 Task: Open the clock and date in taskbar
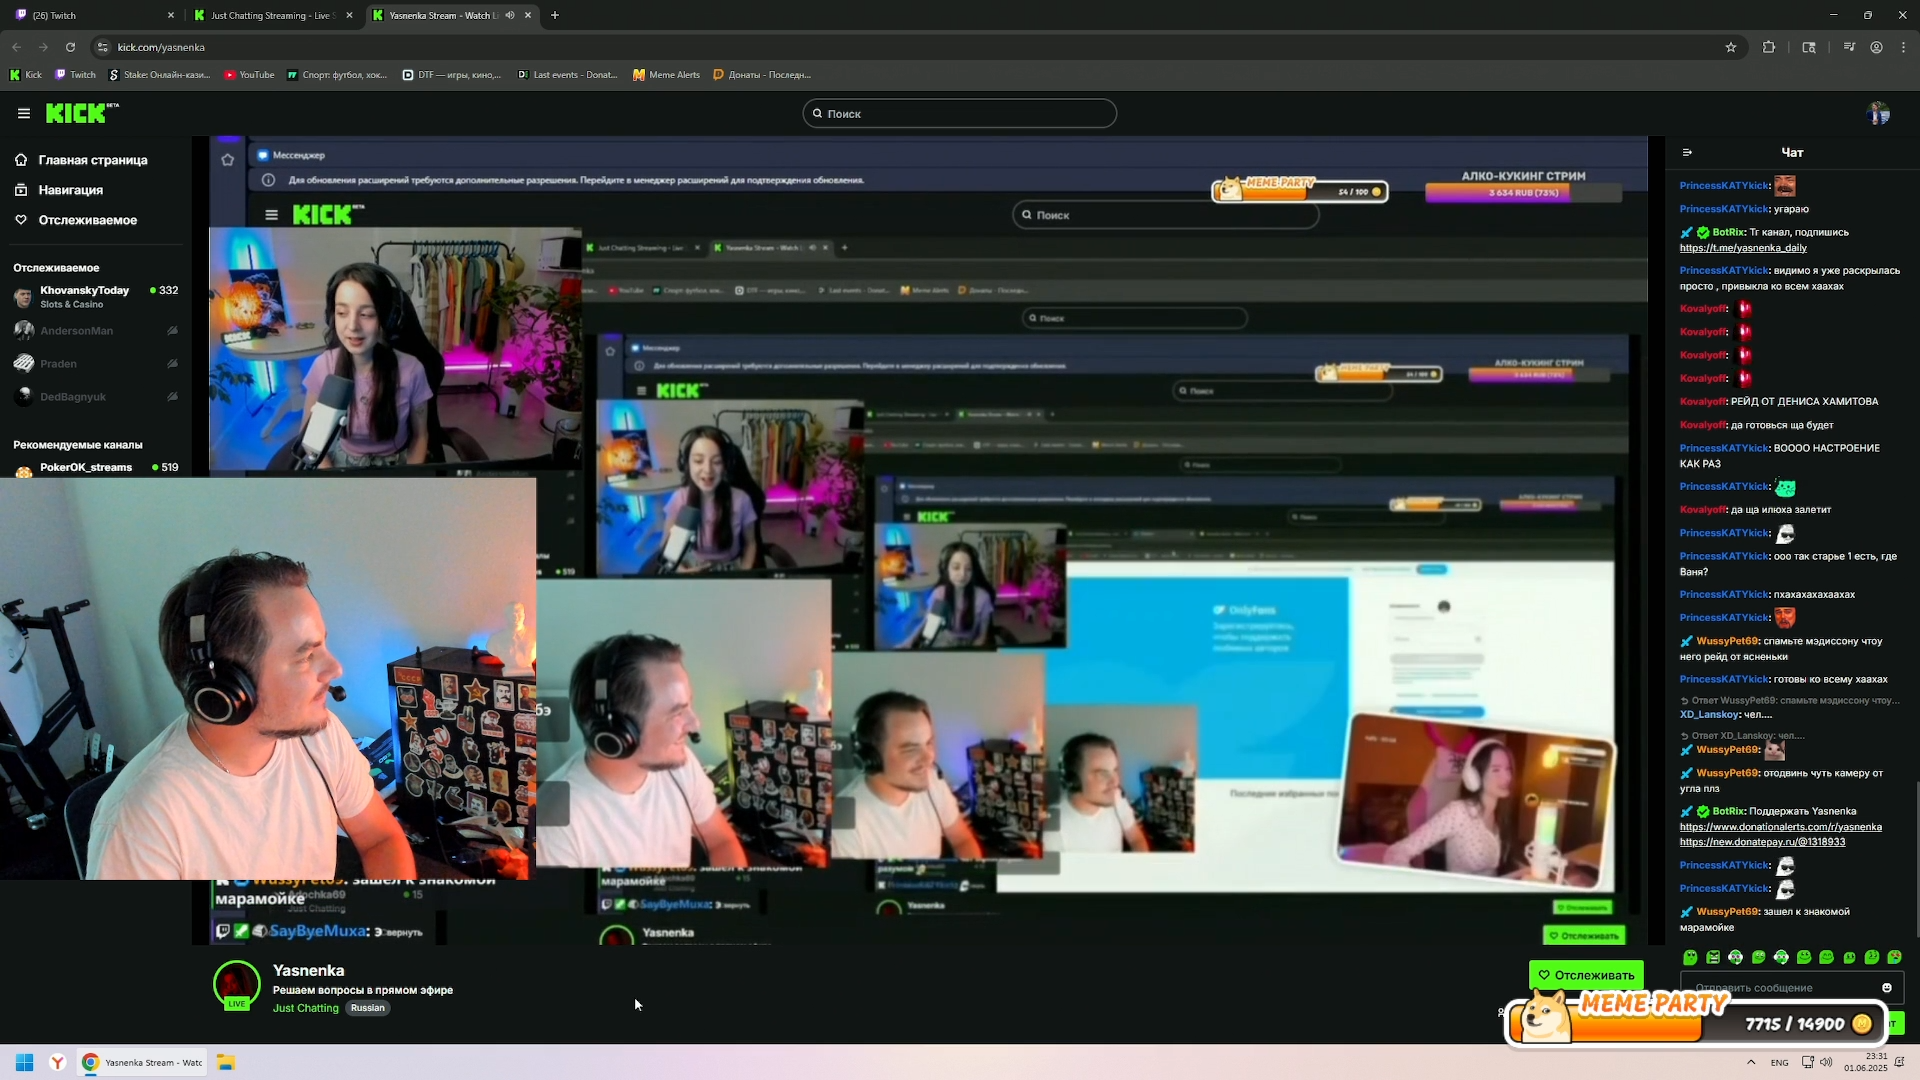click(1865, 1062)
